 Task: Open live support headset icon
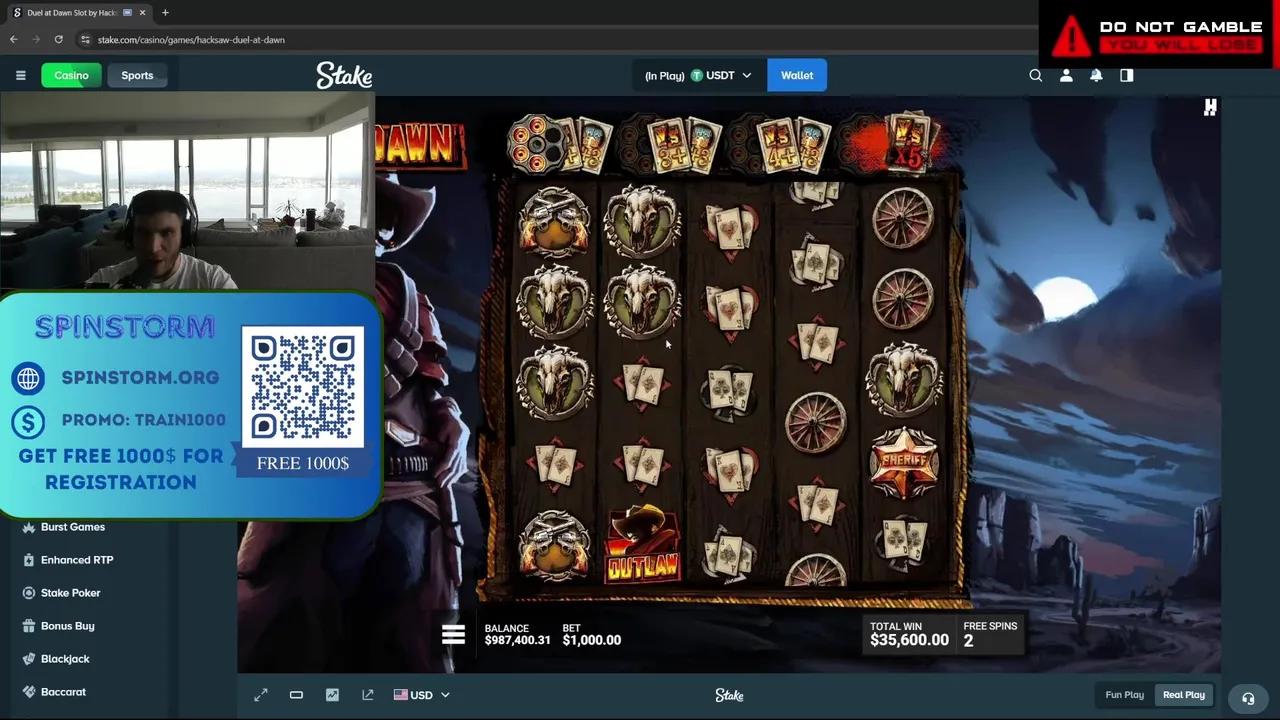click(x=1248, y=699)
